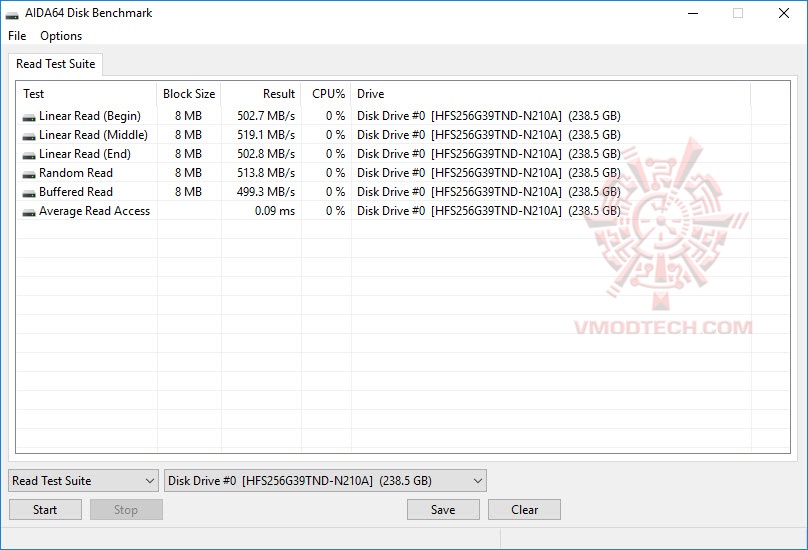This screenshot has width=808, height=550.
Task: Select the Buffered Read row label
Action: 76,192
